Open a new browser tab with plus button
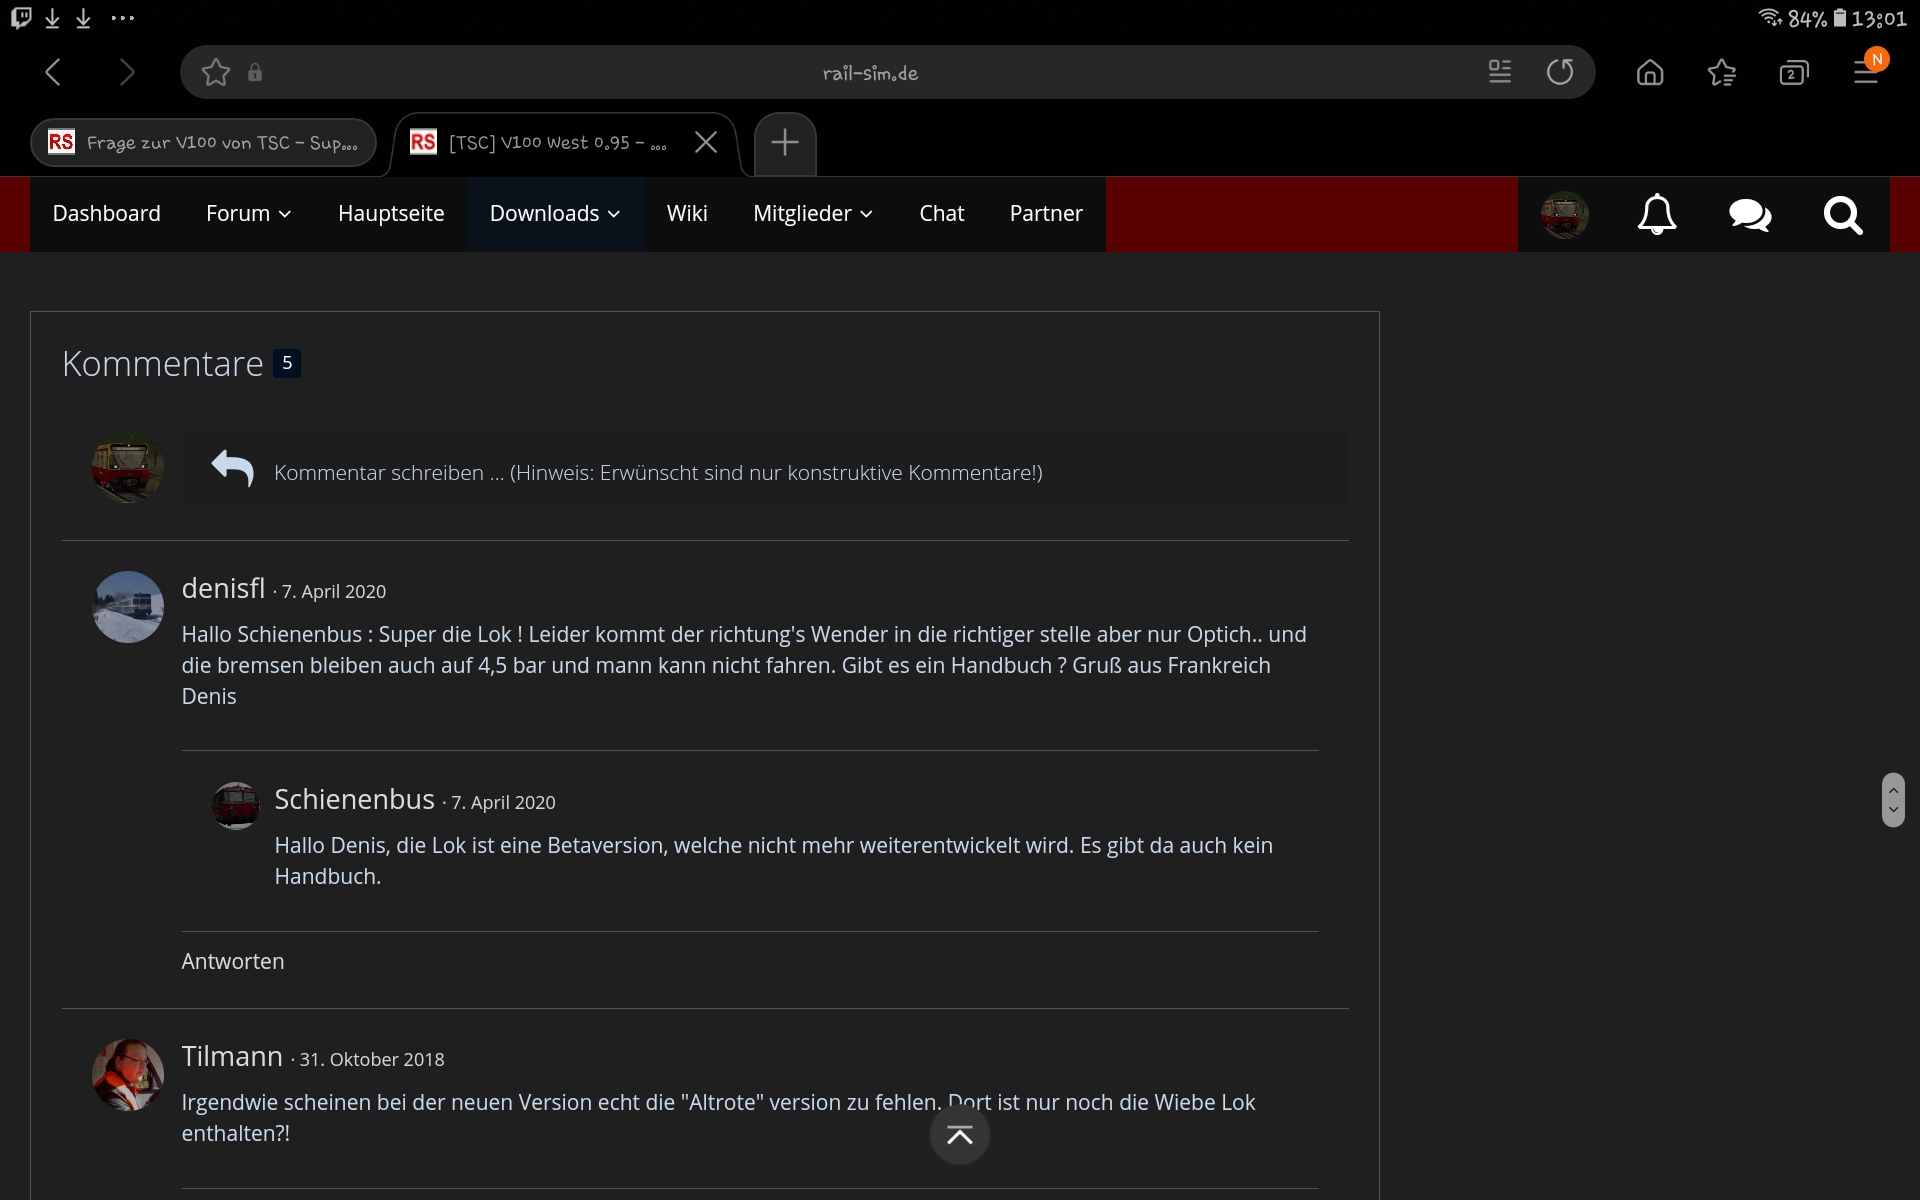The width and height of the screenshot is (1920, 1200). pos(785,143)
